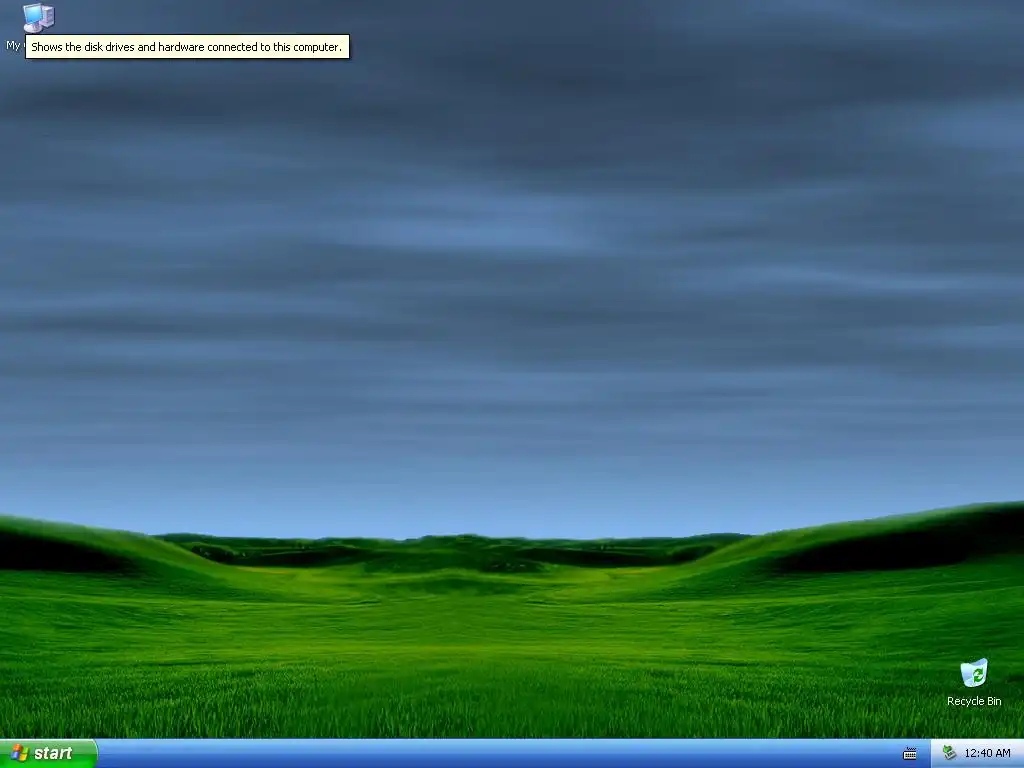Click the 12:40 AM taskbar clock
The image size is (1024, 768).
tap(987, 753)
